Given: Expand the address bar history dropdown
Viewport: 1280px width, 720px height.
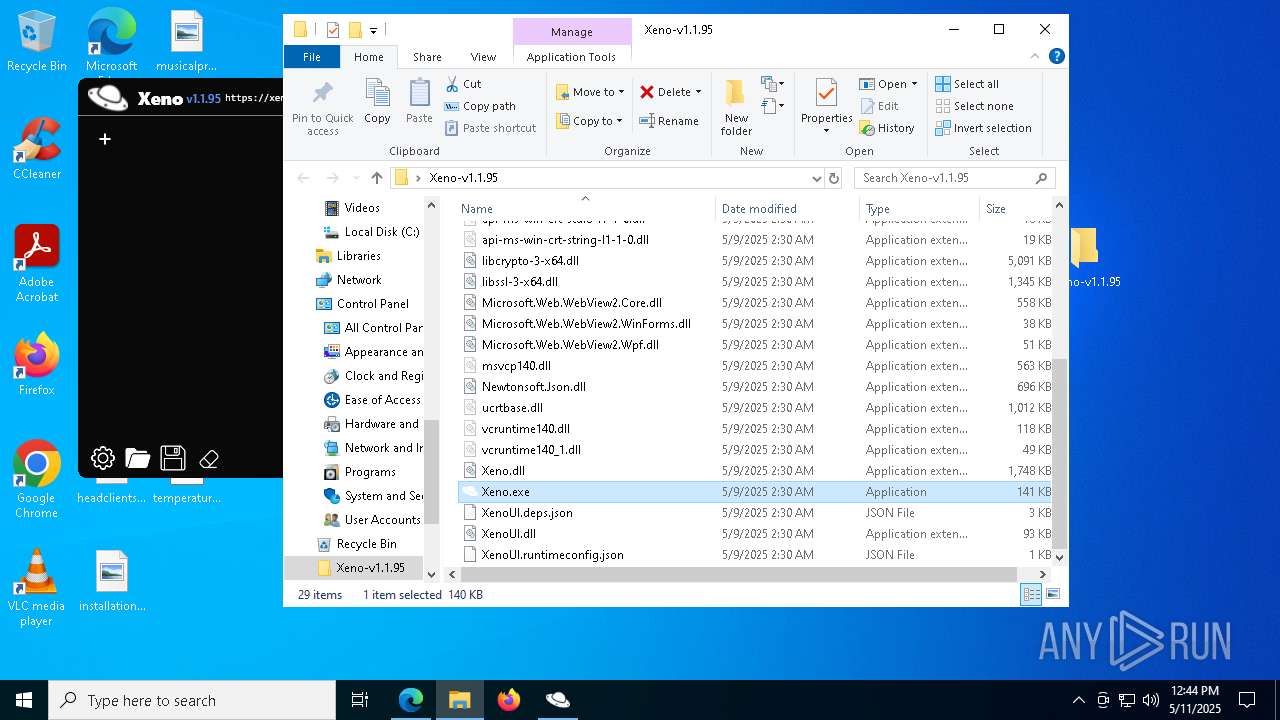Looking at the screenshot, I should click(x=818, y=178).
